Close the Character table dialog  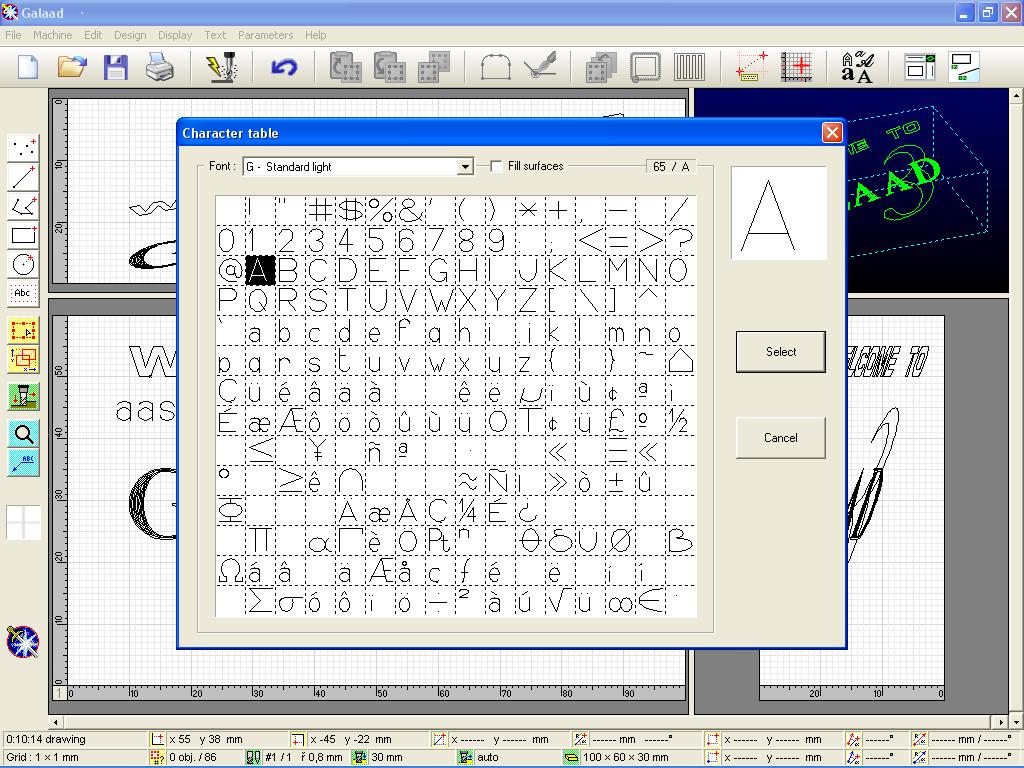tap(831, 133)
